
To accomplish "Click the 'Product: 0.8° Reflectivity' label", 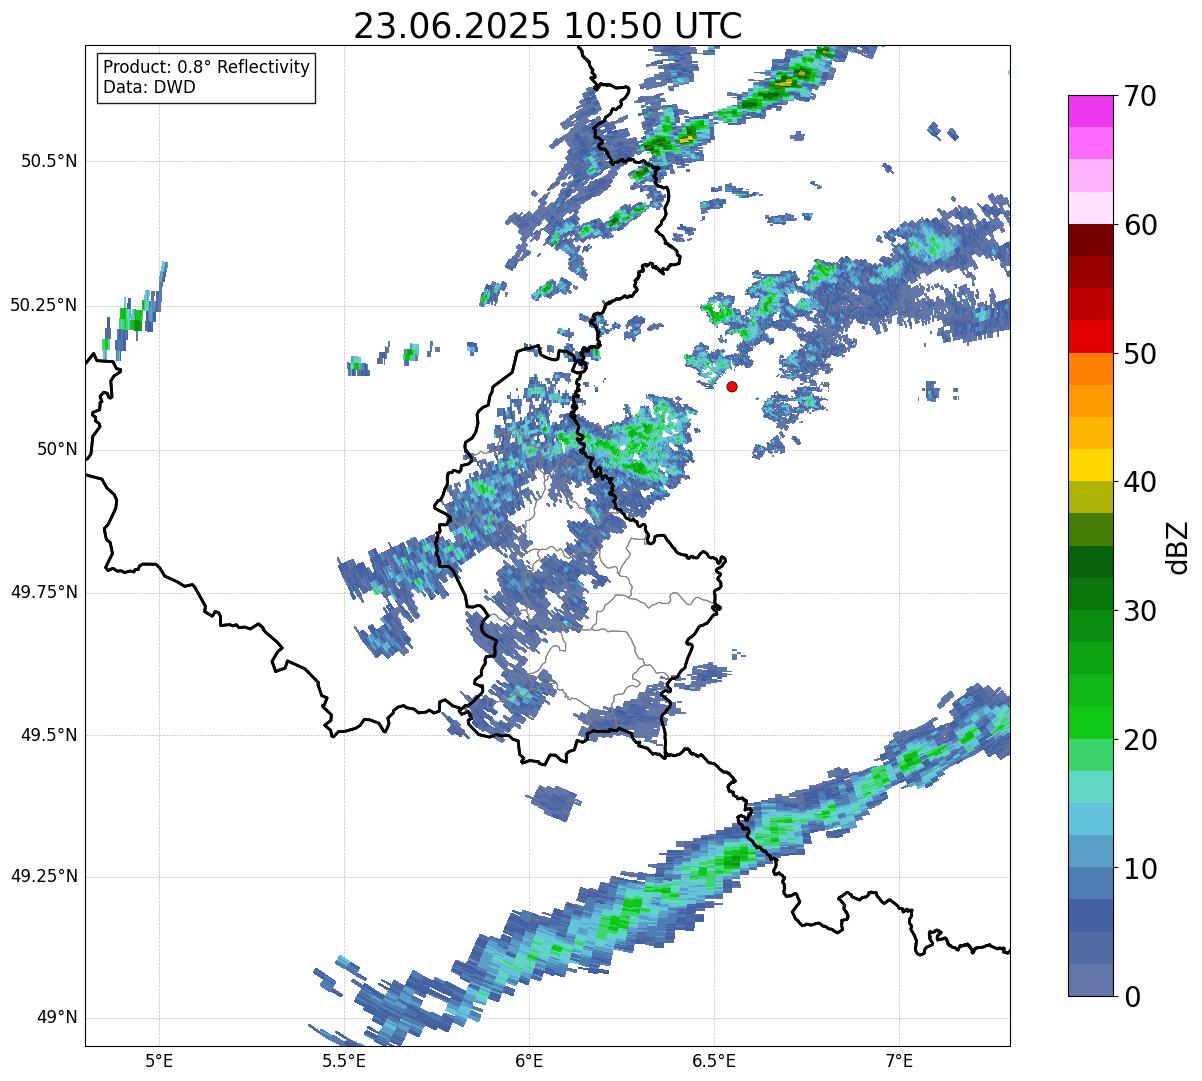I will coord(207,67).
